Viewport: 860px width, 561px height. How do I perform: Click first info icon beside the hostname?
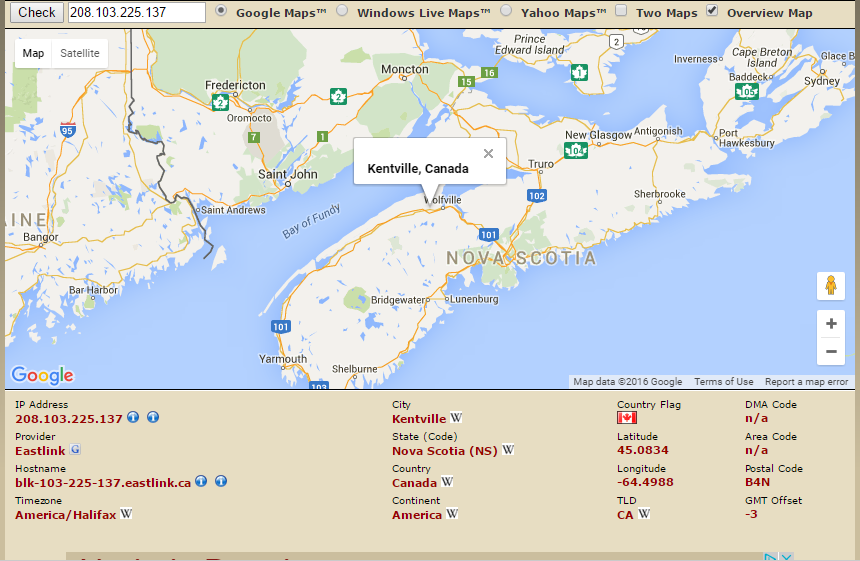pos(201,481)
